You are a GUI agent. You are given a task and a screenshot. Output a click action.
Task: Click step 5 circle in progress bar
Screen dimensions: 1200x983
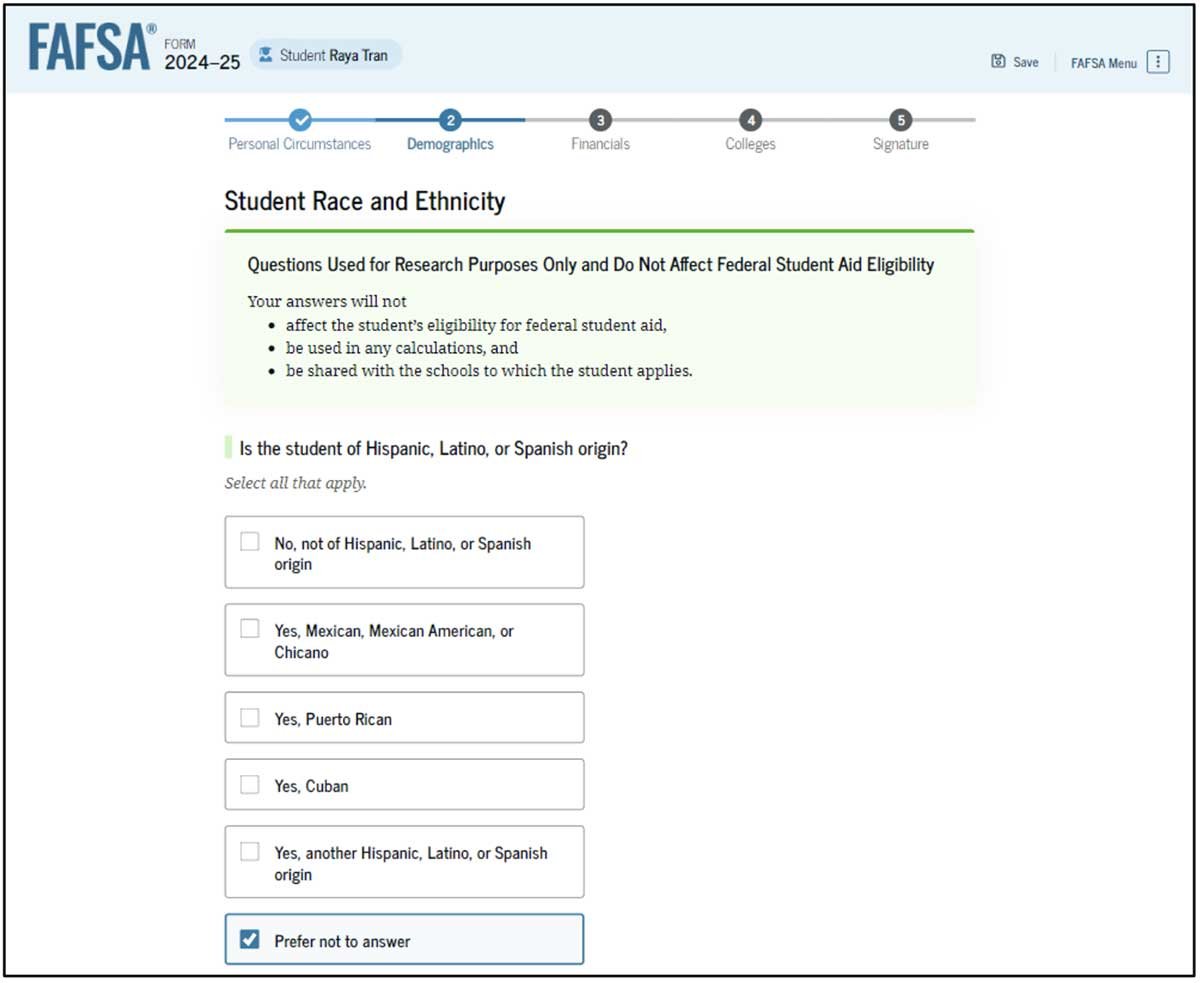900,120
